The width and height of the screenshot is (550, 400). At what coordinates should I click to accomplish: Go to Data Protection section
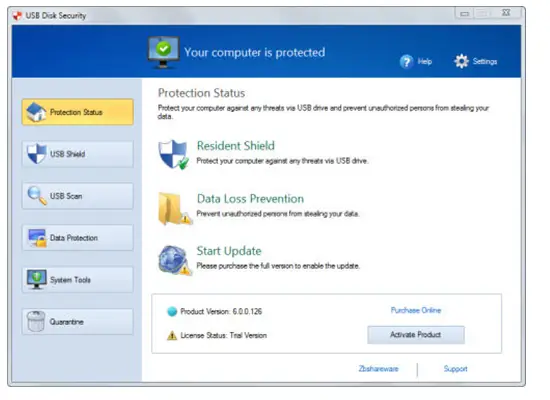click(78, 238)
